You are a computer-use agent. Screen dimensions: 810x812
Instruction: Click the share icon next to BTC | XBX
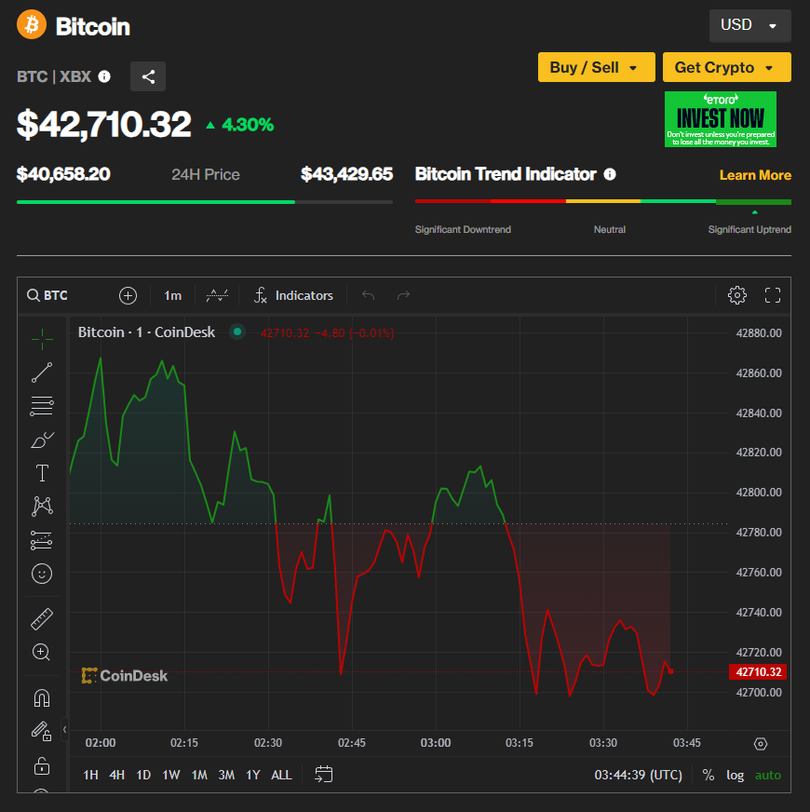pyautogui.click(x=148, y=76)
